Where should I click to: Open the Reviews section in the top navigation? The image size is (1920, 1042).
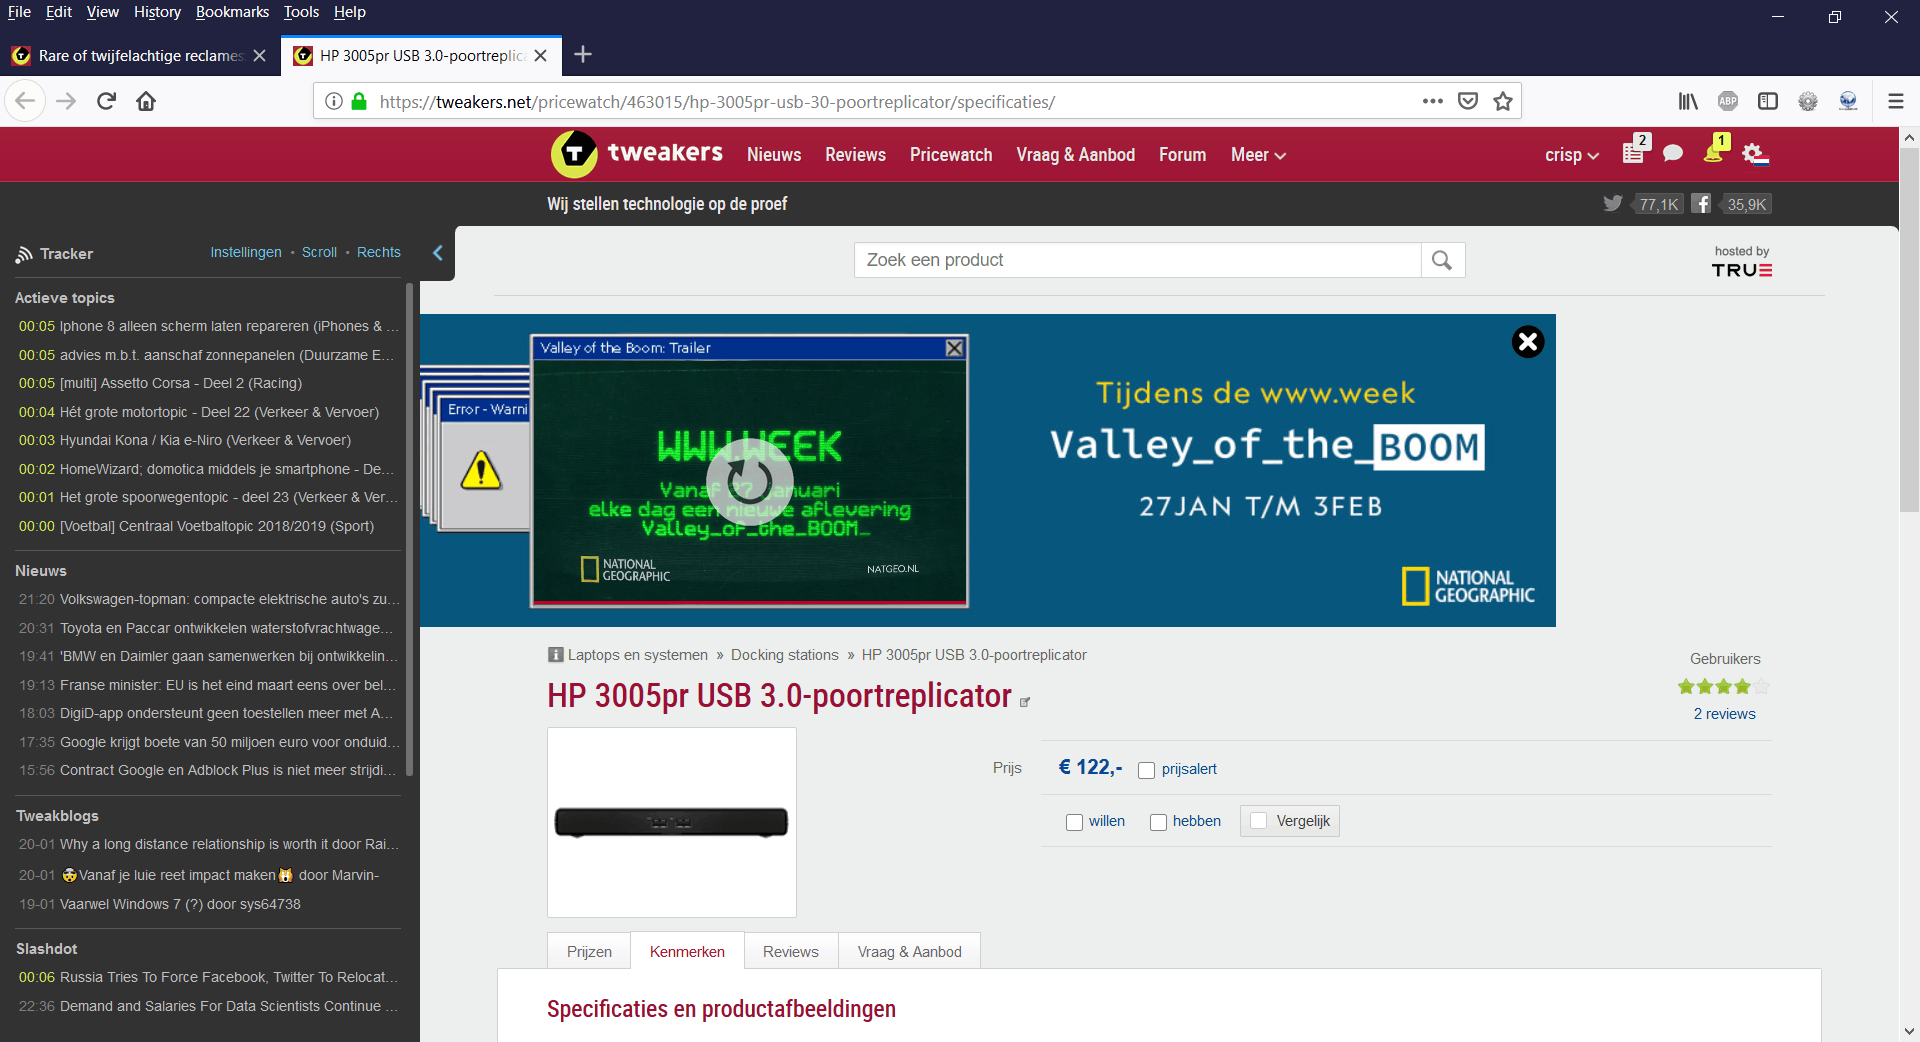pos(855,155)
